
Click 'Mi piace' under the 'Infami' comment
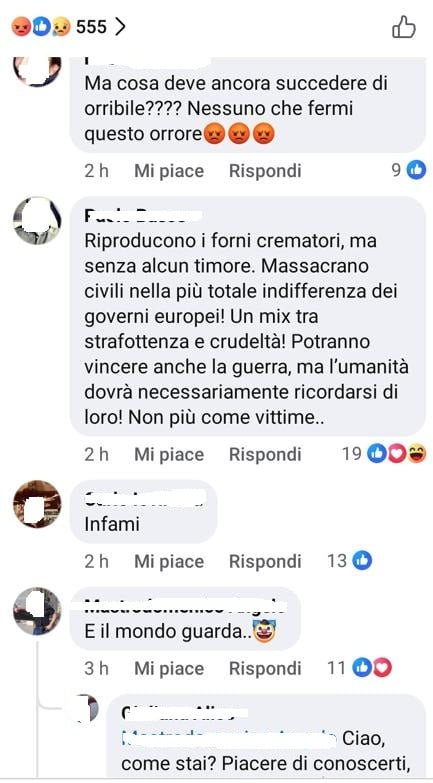(x=169, y=562)
